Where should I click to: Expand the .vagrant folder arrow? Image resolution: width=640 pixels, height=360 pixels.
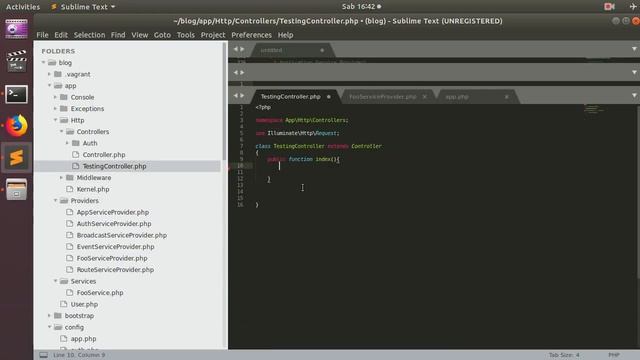tap(49, 74)
